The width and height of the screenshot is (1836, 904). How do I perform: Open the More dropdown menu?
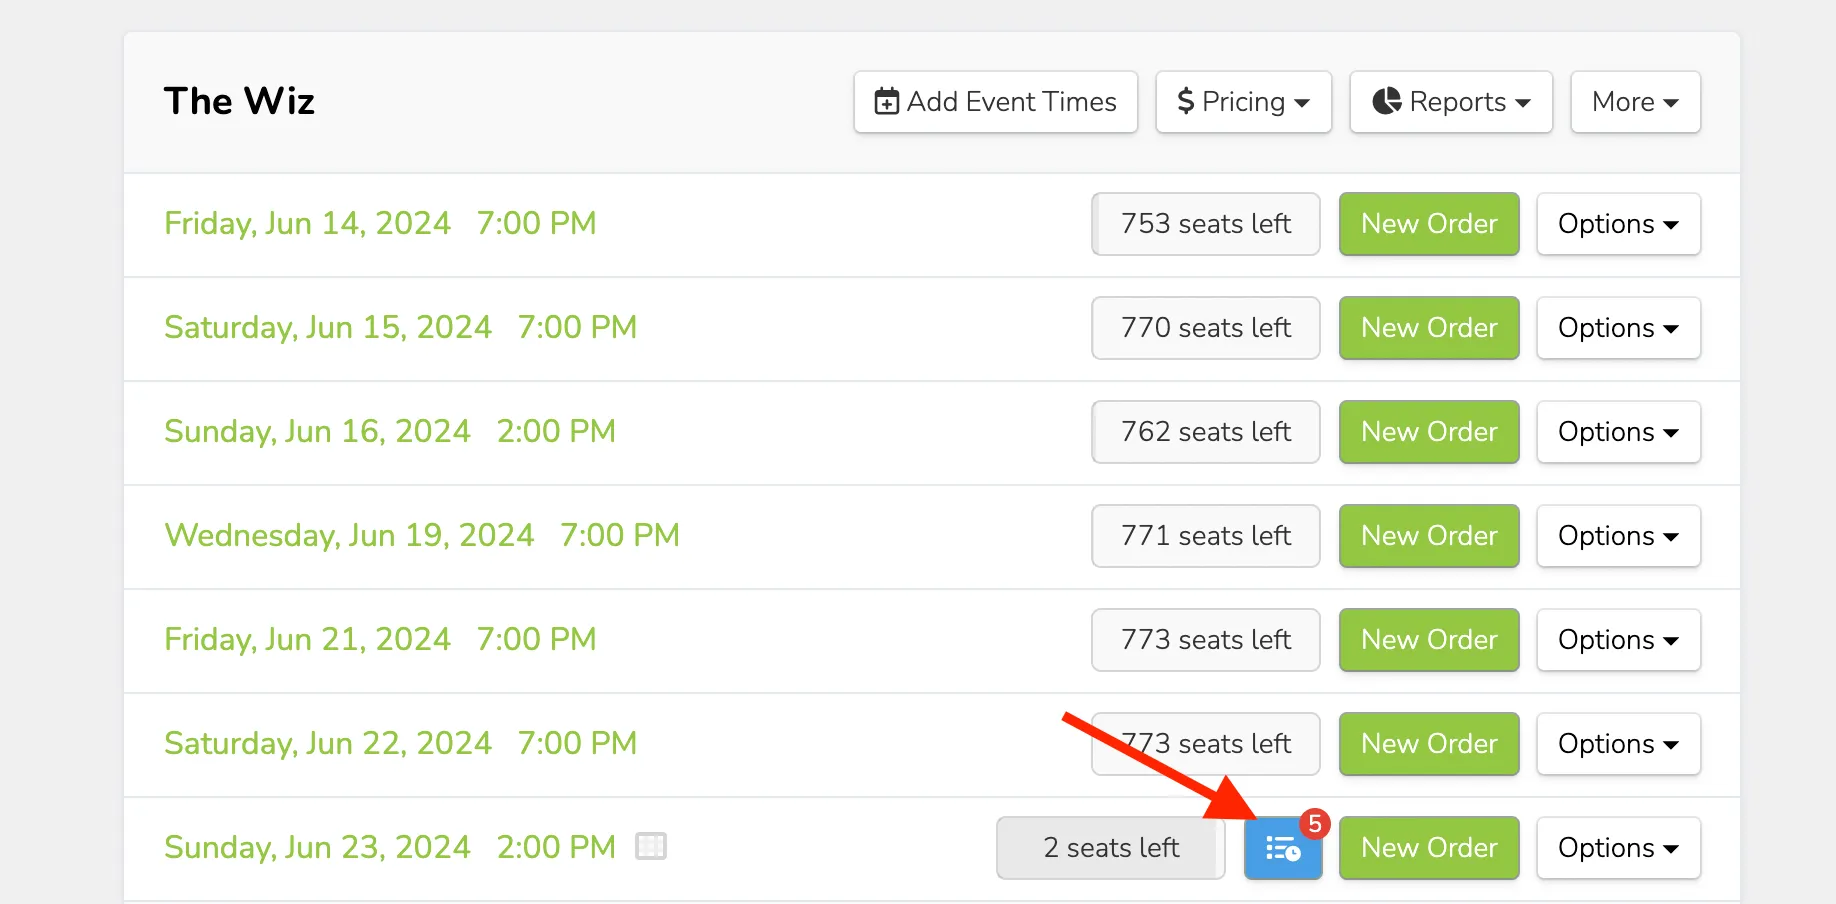coord(1636,102)
